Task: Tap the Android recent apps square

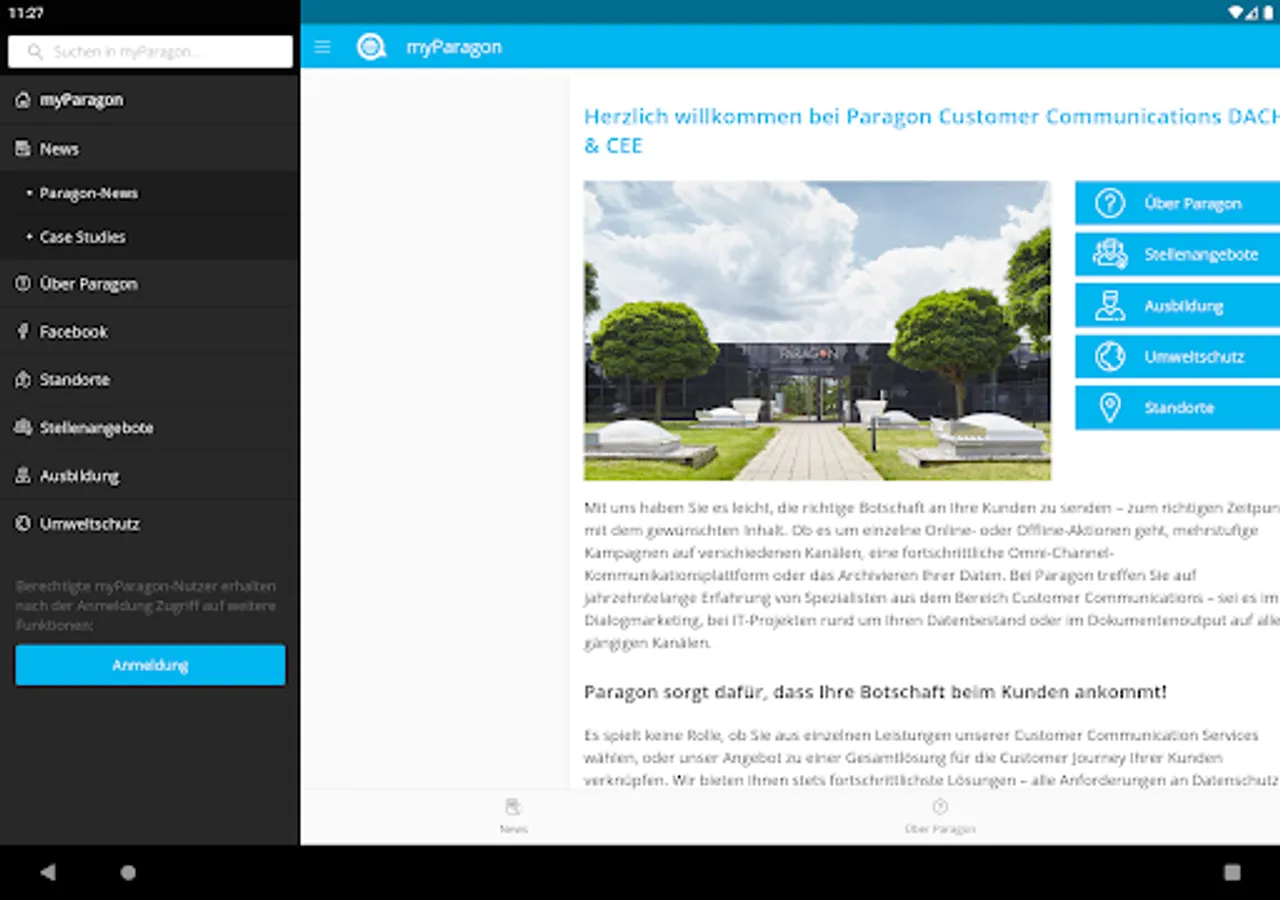Action: (1232, 872)
